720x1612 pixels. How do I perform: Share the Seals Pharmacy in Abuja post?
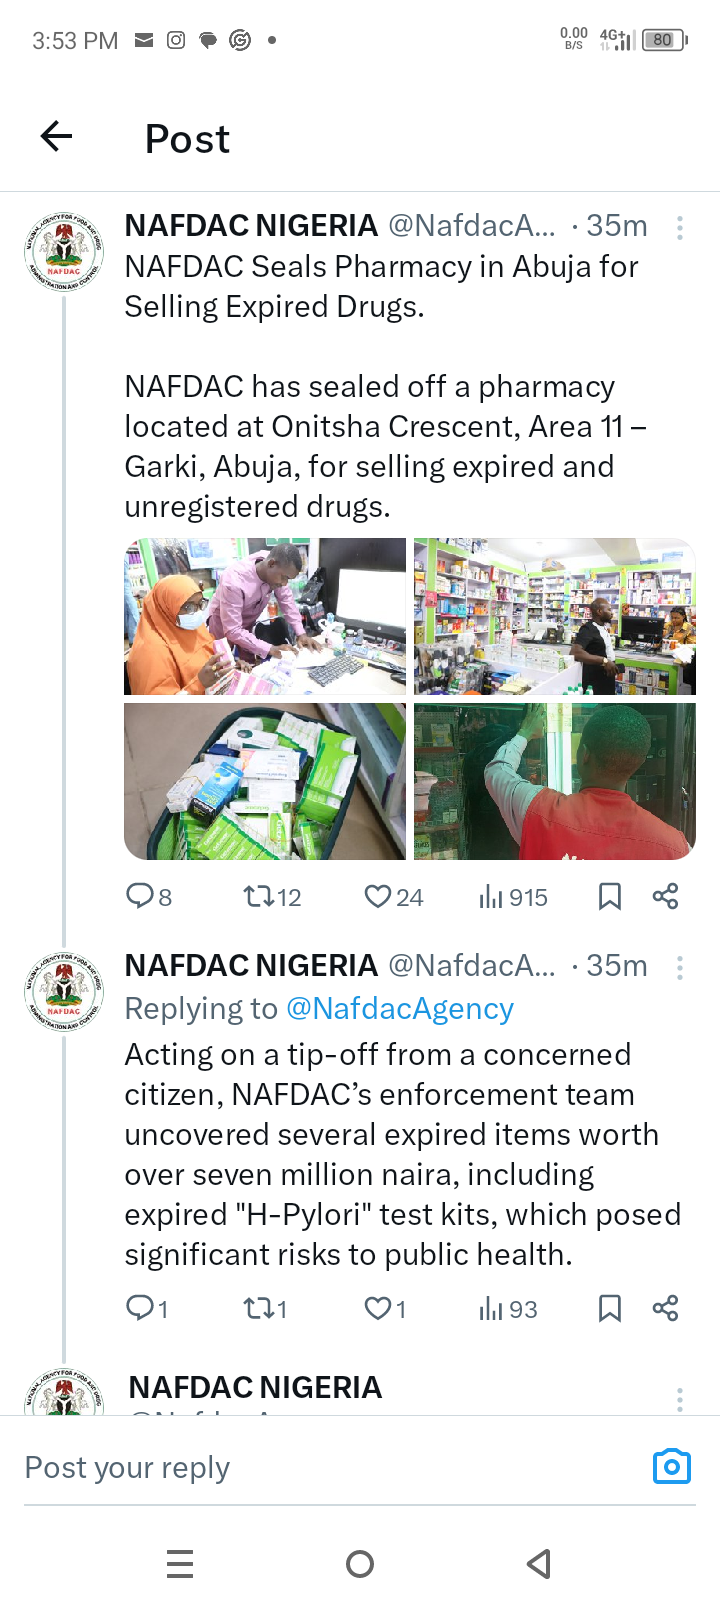[665, 896]
